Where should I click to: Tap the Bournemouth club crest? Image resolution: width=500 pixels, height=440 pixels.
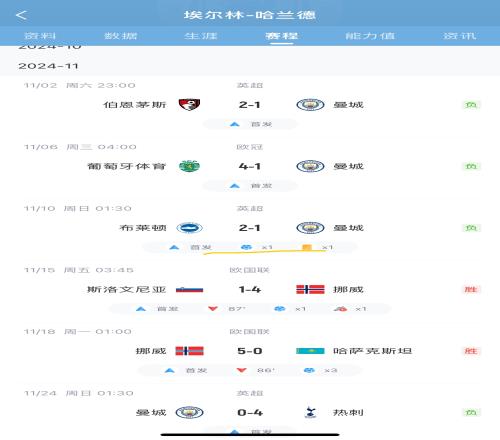pos(189,105)
